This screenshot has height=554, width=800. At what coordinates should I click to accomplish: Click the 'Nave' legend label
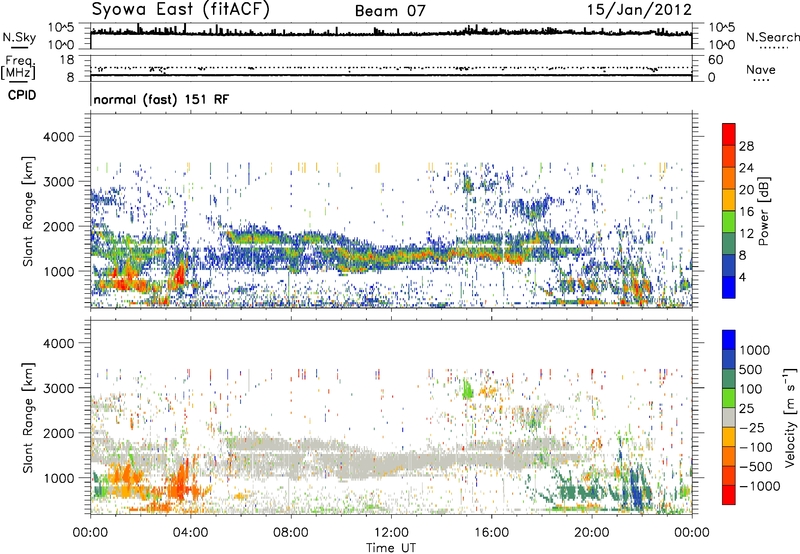click(x=761, y=69)
